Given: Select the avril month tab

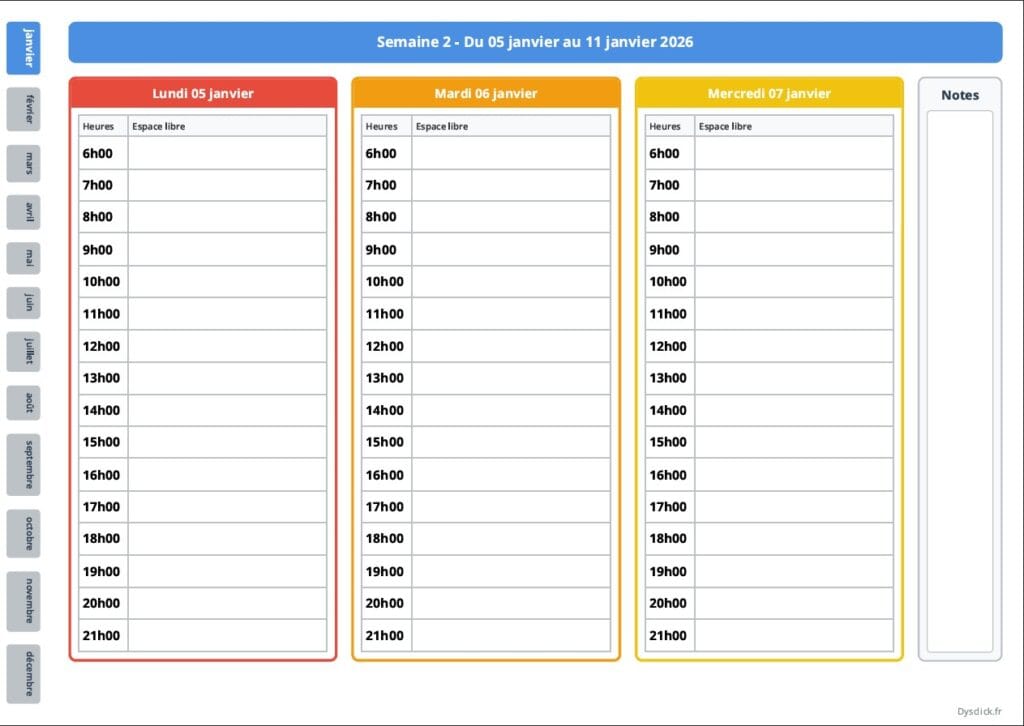Looking at the screenshot, I should point(24,212).
